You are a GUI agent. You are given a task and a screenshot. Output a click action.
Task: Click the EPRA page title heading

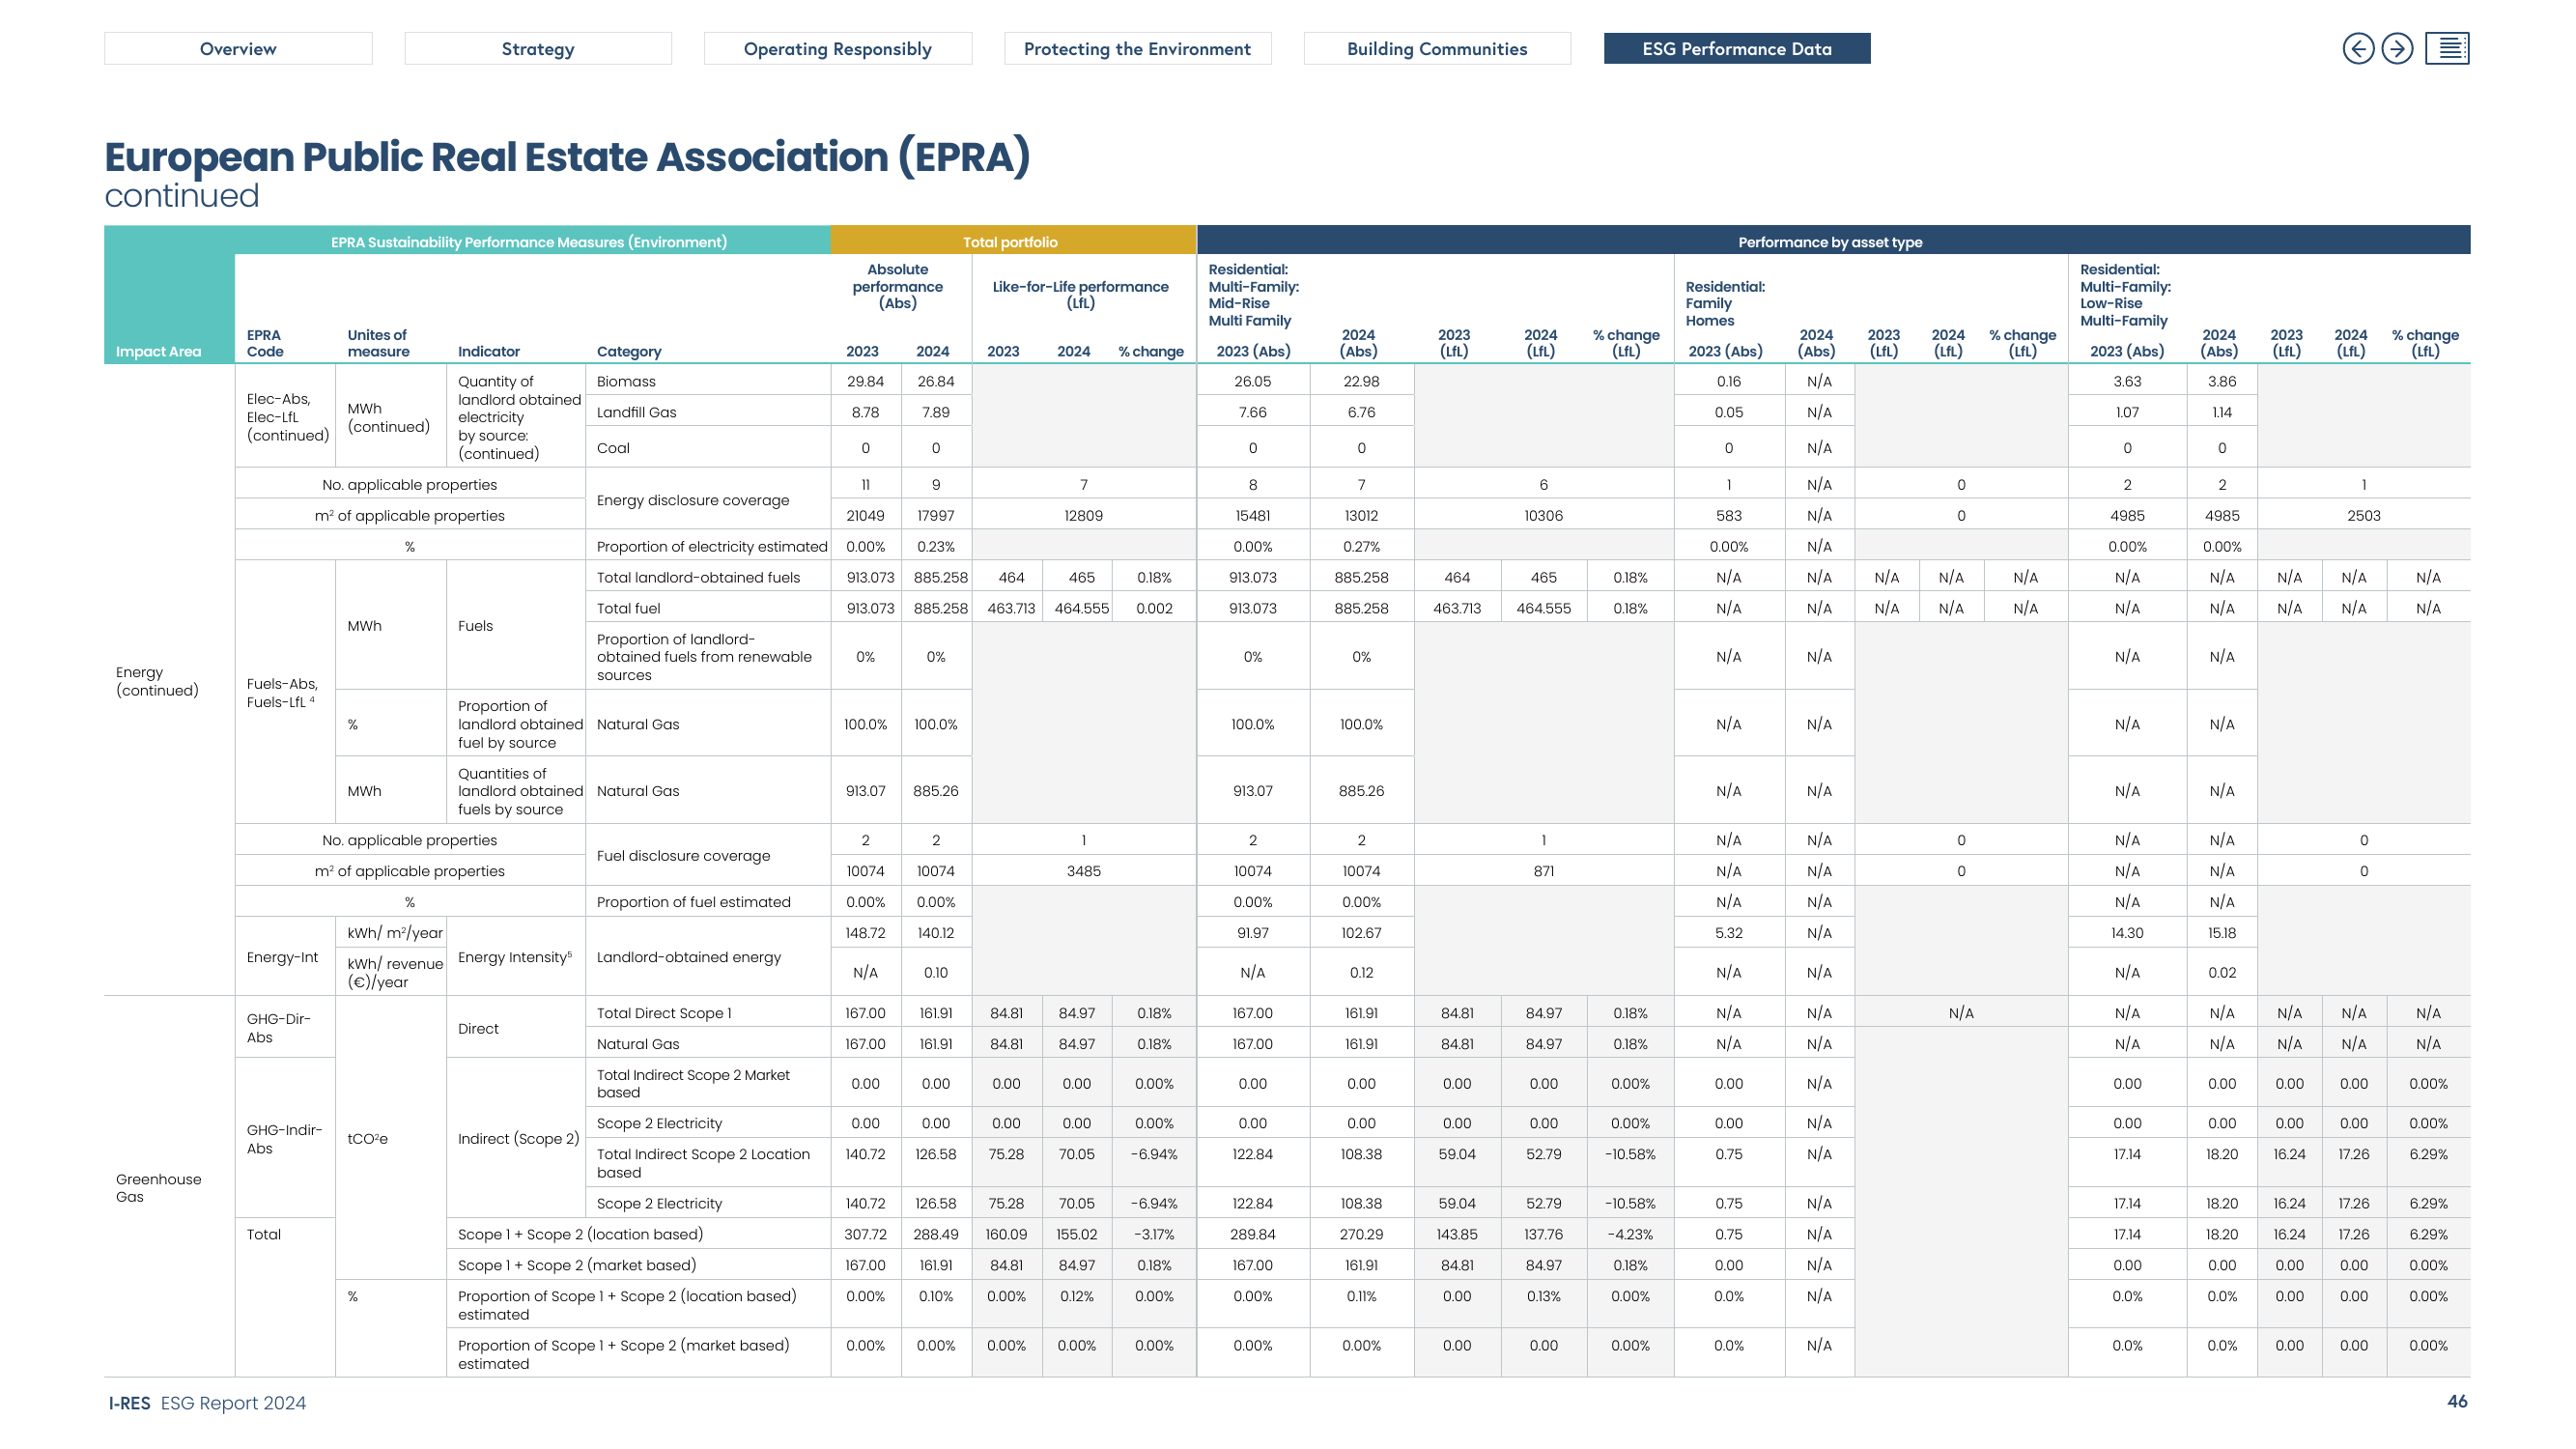click(x=567, y=158)
